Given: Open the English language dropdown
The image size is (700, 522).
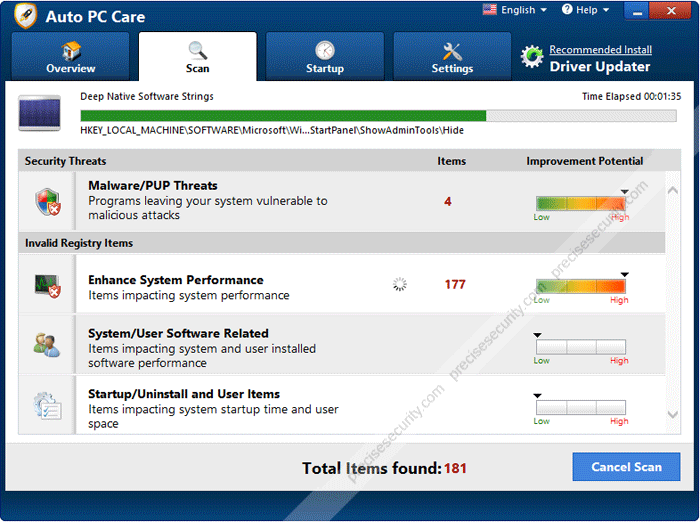Looking at the screenshot, I should click(515, 9).
